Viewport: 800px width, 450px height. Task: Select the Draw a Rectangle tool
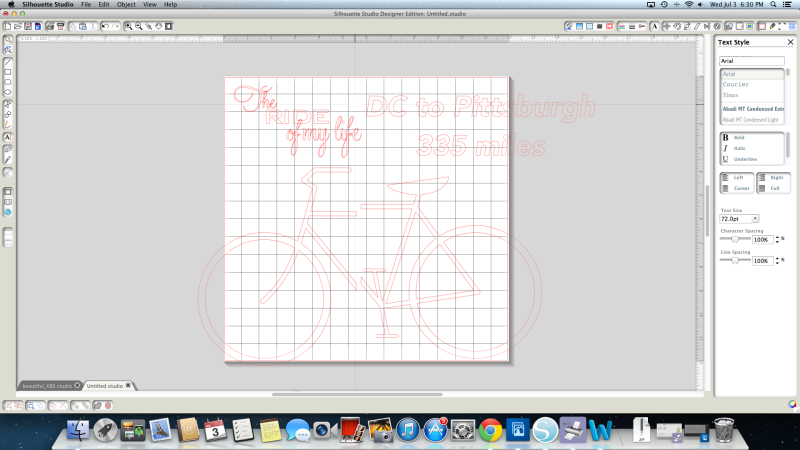click(8, 72)
